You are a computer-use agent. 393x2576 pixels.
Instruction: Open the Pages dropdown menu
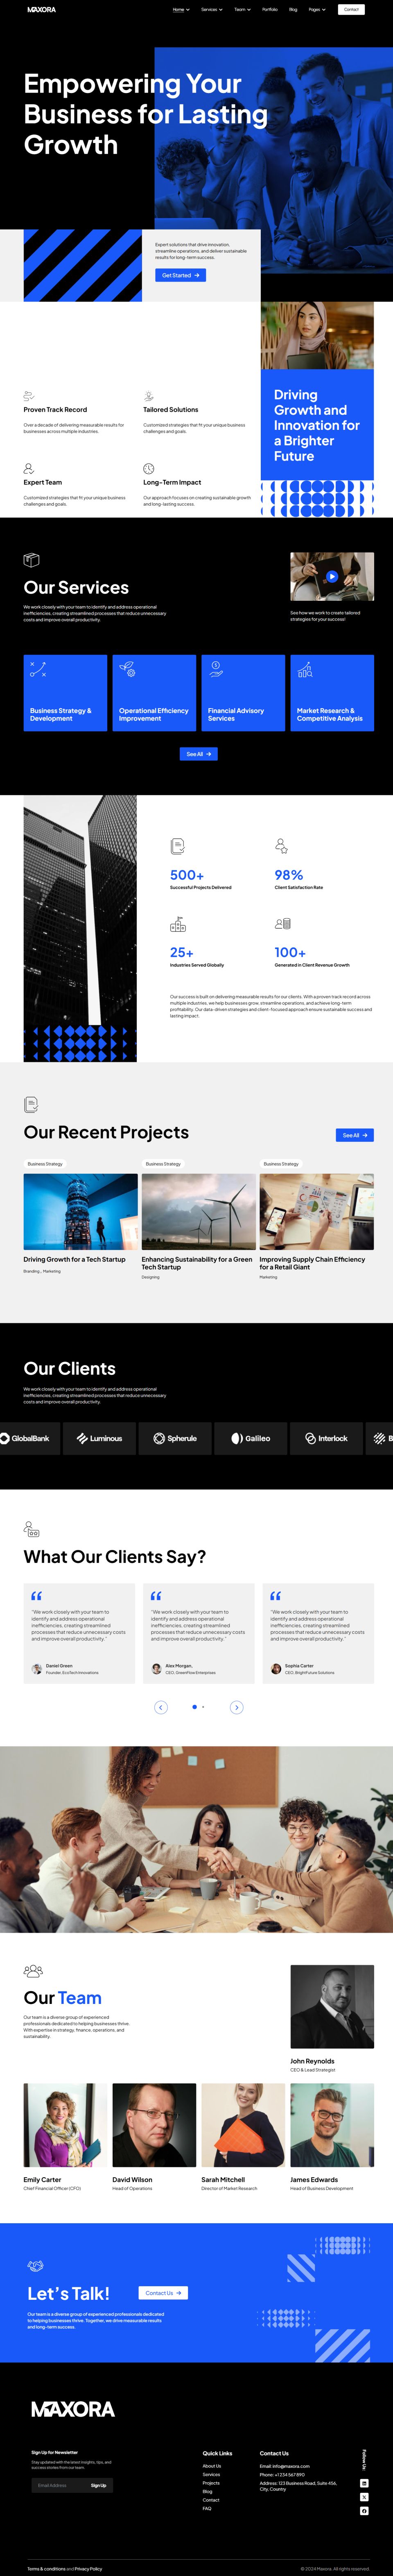click(x=317, y=9)
